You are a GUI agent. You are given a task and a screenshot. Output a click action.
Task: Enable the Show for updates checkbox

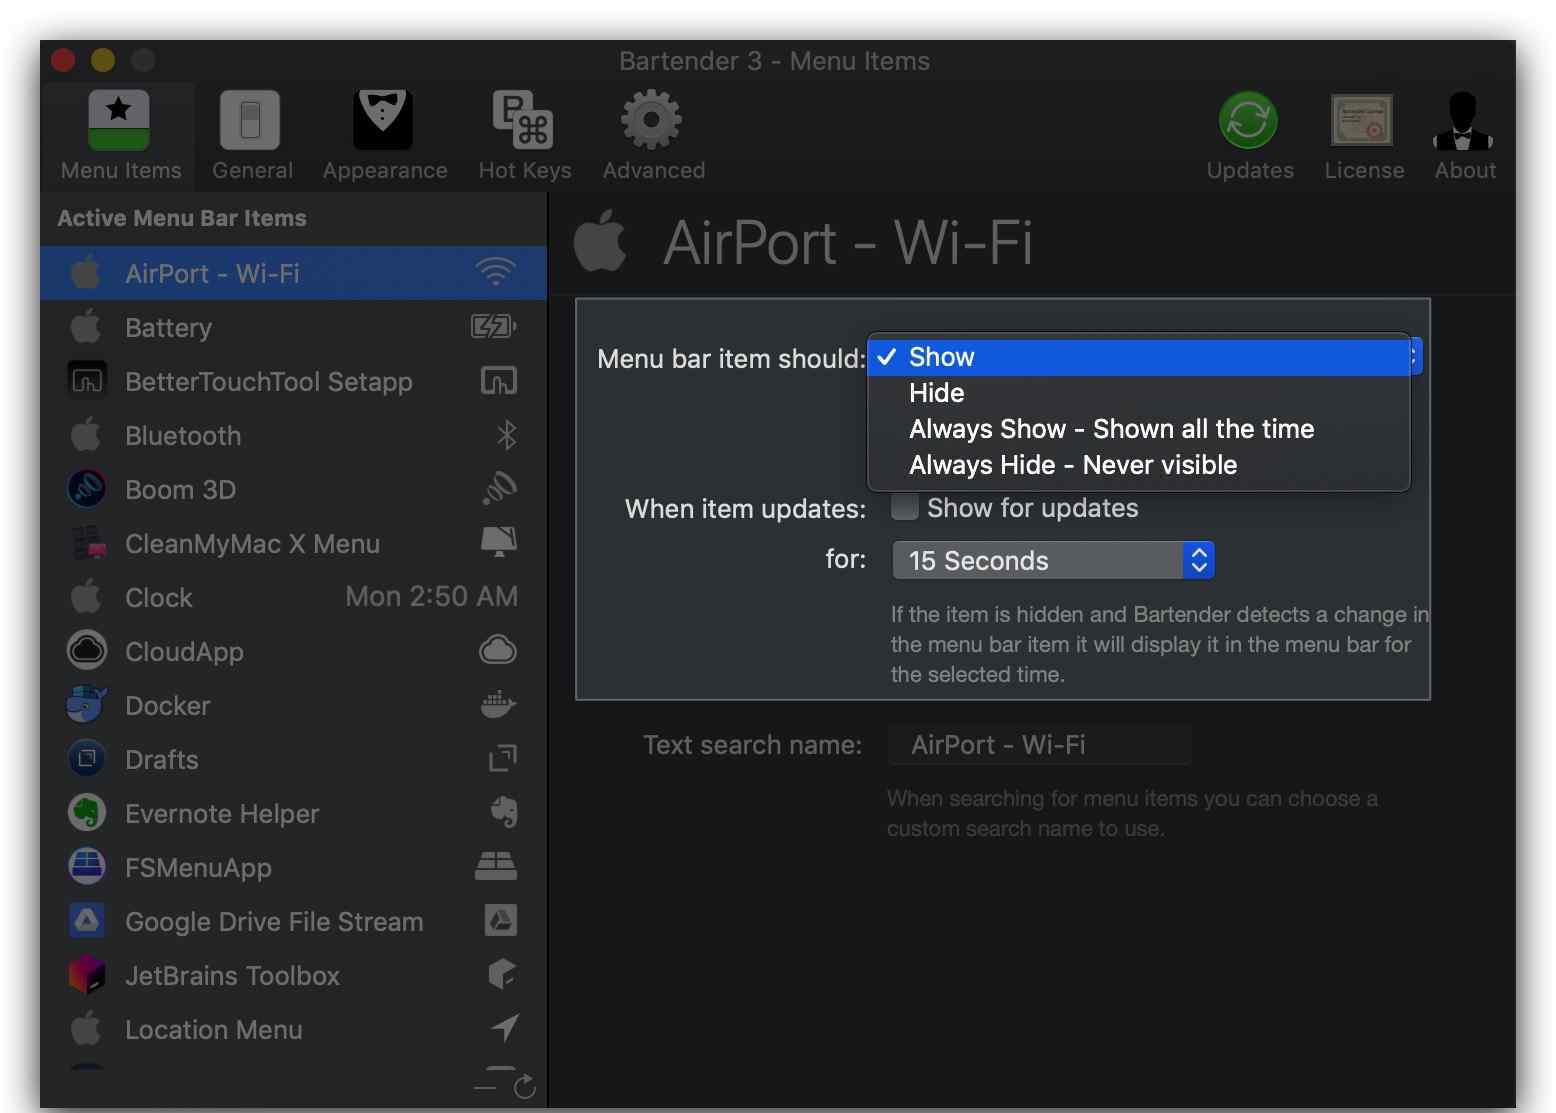[x=905, y=508]
